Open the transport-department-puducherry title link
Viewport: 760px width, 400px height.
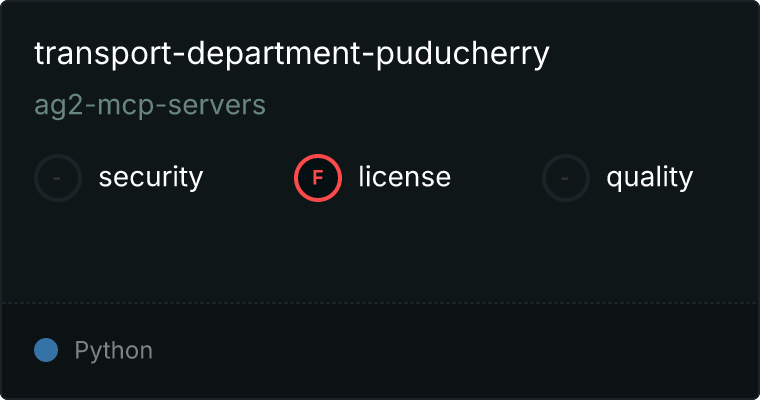(x=292, y=53)
